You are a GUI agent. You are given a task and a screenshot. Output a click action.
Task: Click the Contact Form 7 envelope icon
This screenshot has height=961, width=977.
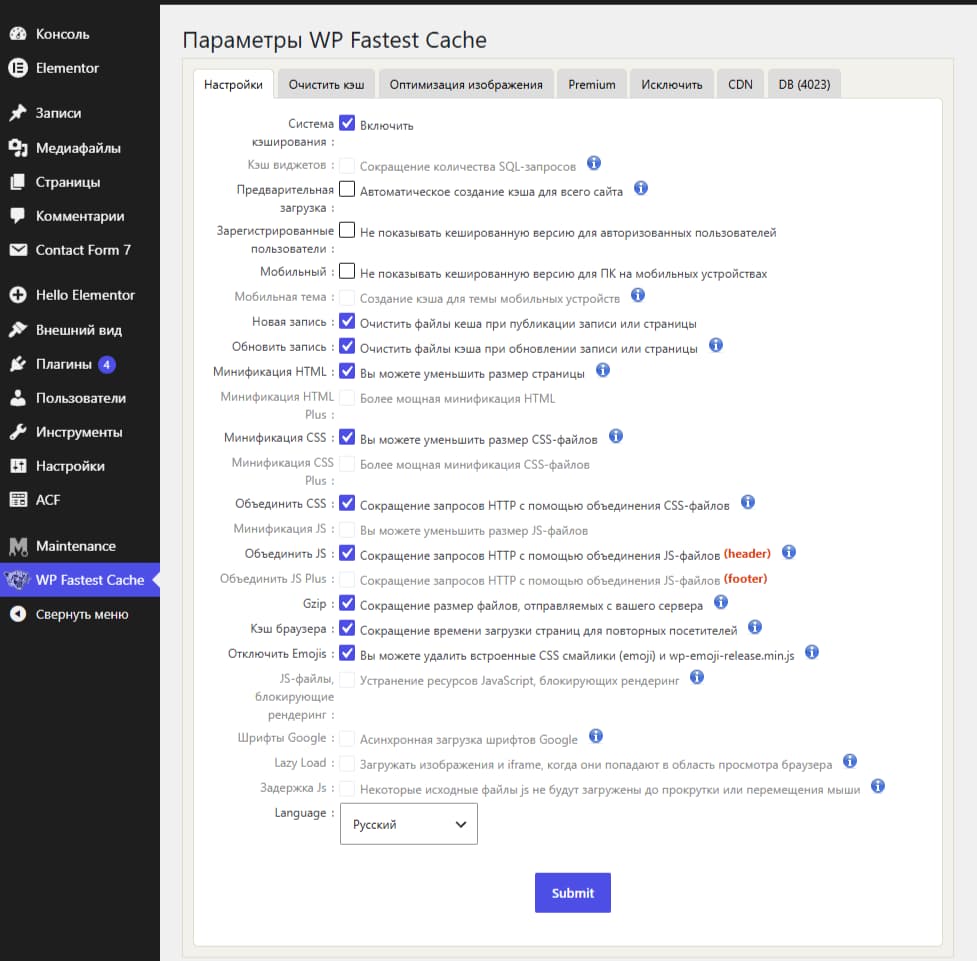[18, 250]
